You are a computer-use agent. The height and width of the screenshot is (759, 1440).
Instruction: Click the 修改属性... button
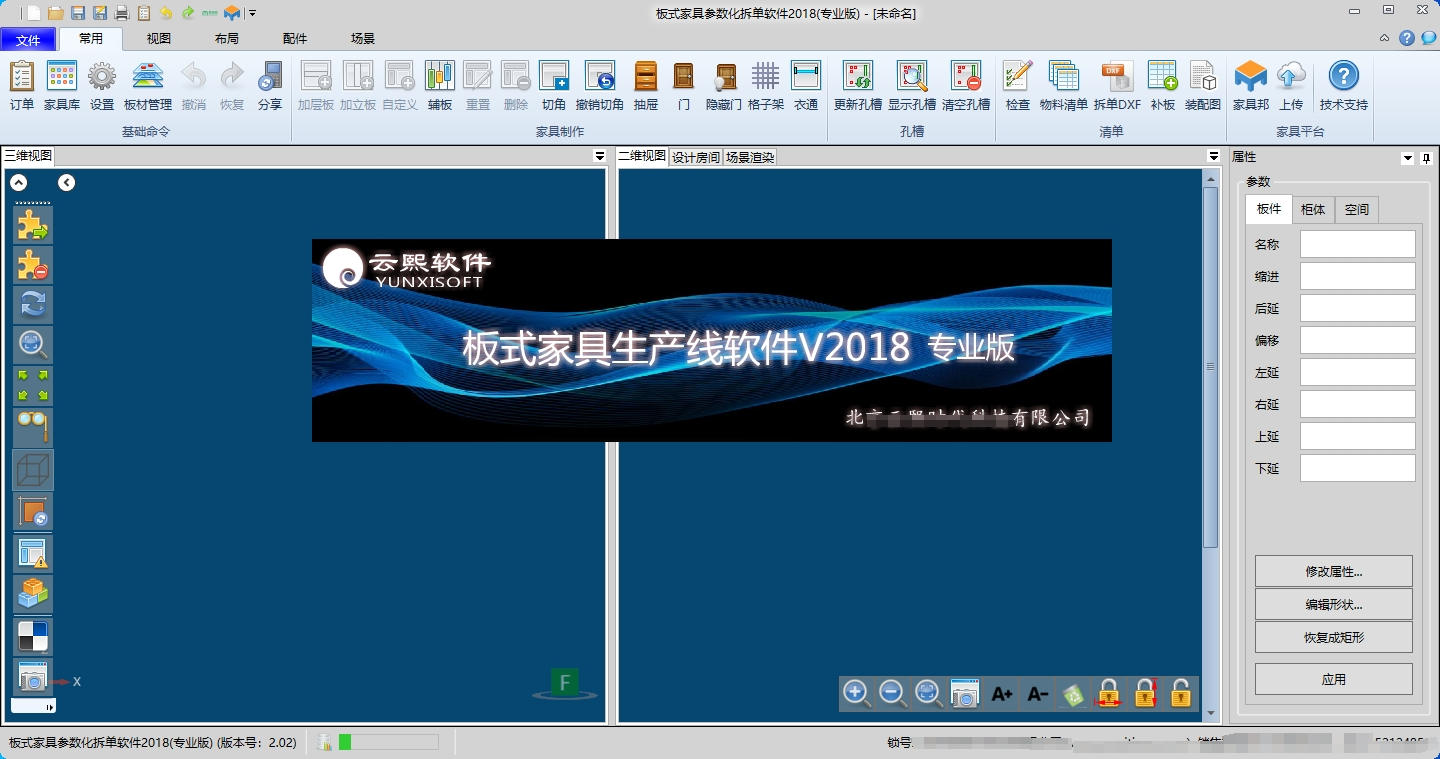pos(1334,572)
